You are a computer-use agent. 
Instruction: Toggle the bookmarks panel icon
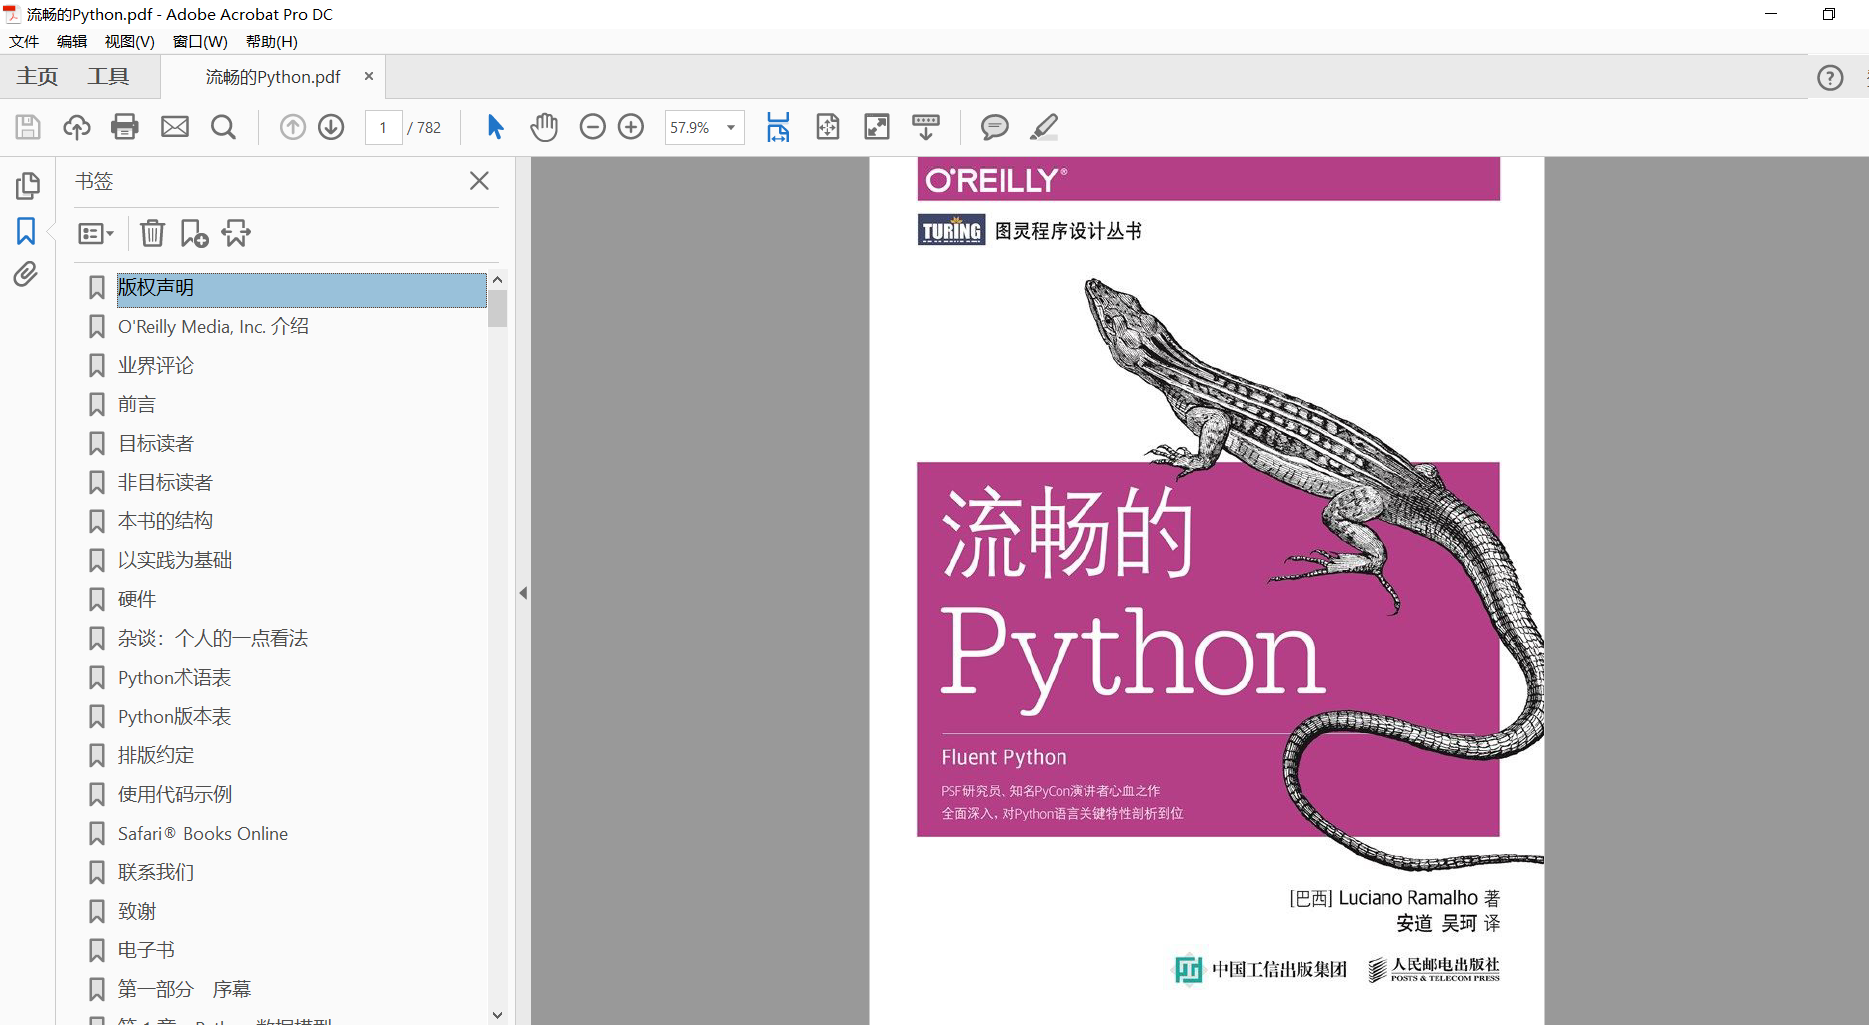26,231
